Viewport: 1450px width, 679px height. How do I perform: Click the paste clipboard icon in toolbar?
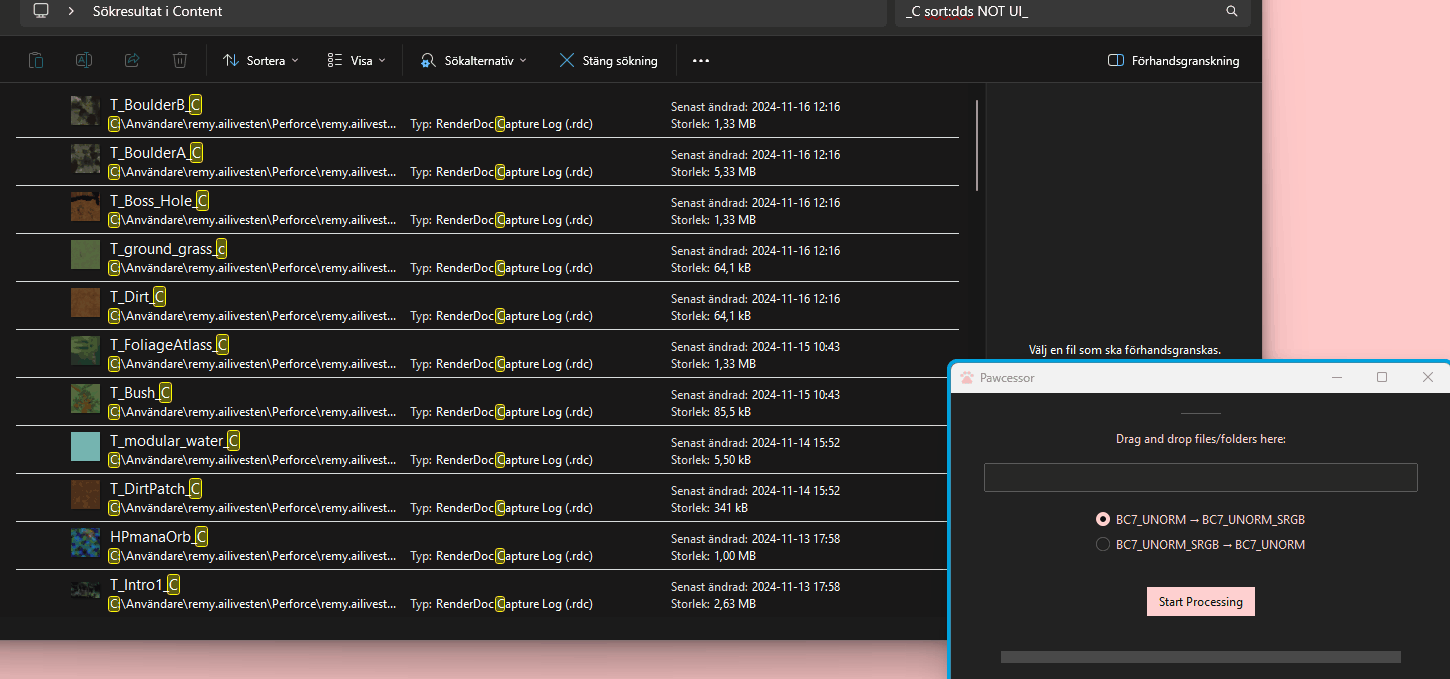tap(36, 60)
